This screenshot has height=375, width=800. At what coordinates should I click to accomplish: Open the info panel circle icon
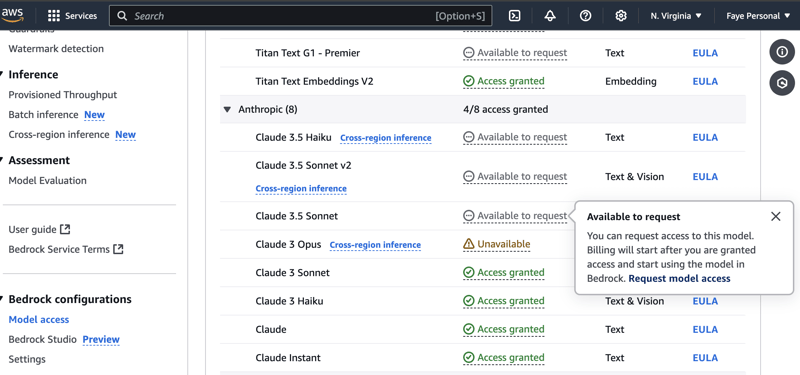pos(782,52)
